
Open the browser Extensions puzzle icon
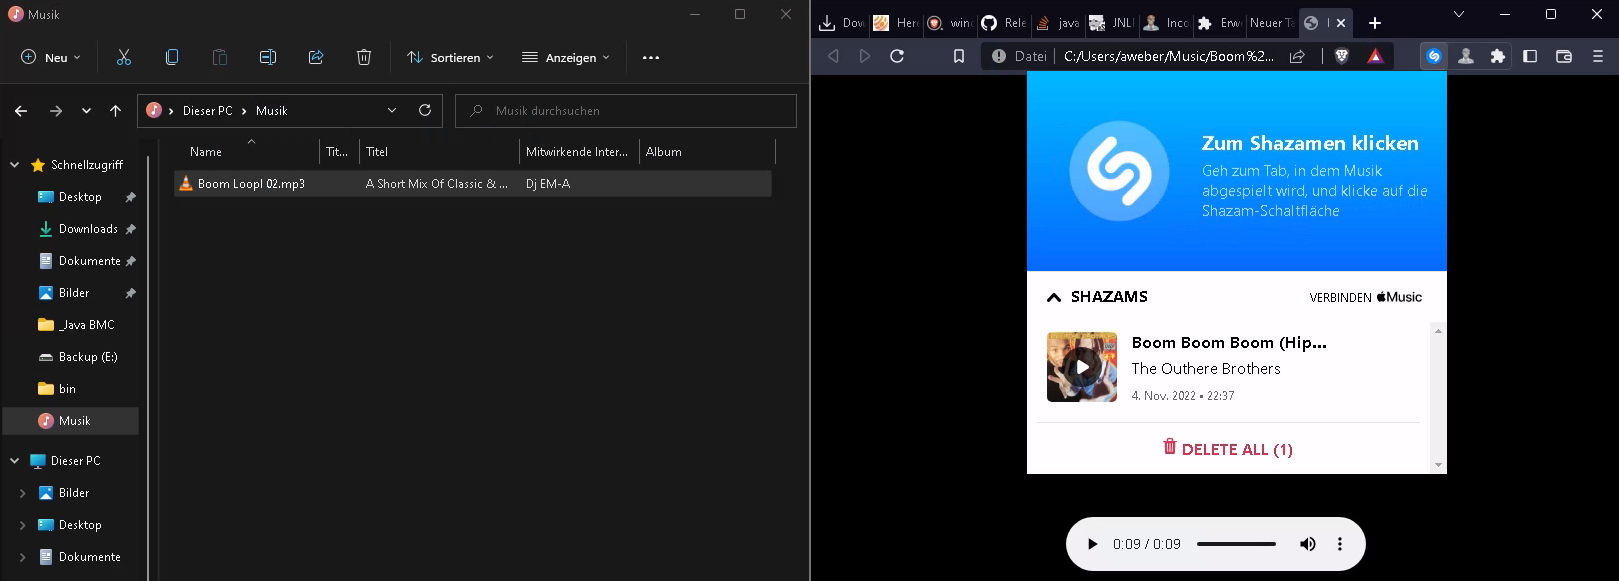click(x=1498, y=56)
